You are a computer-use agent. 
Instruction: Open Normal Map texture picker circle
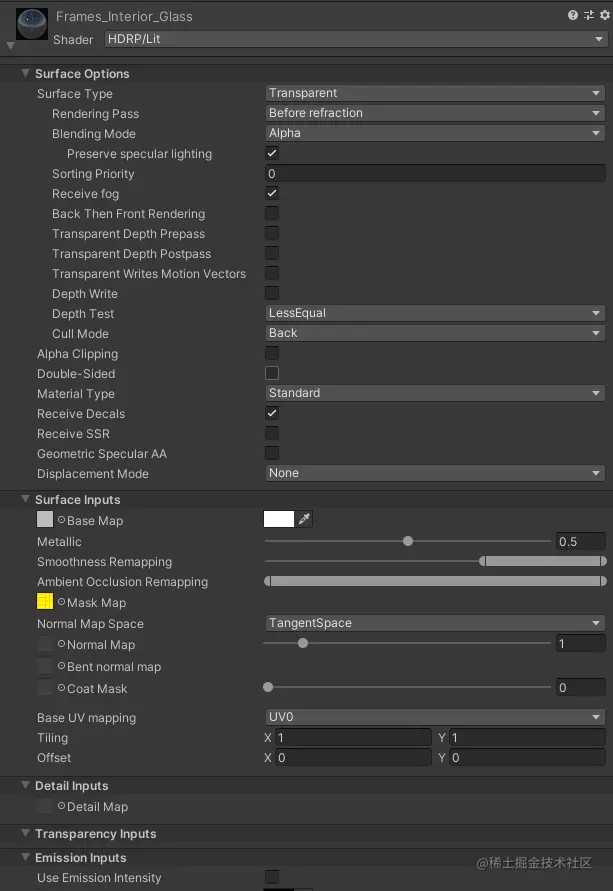(61, 644)
